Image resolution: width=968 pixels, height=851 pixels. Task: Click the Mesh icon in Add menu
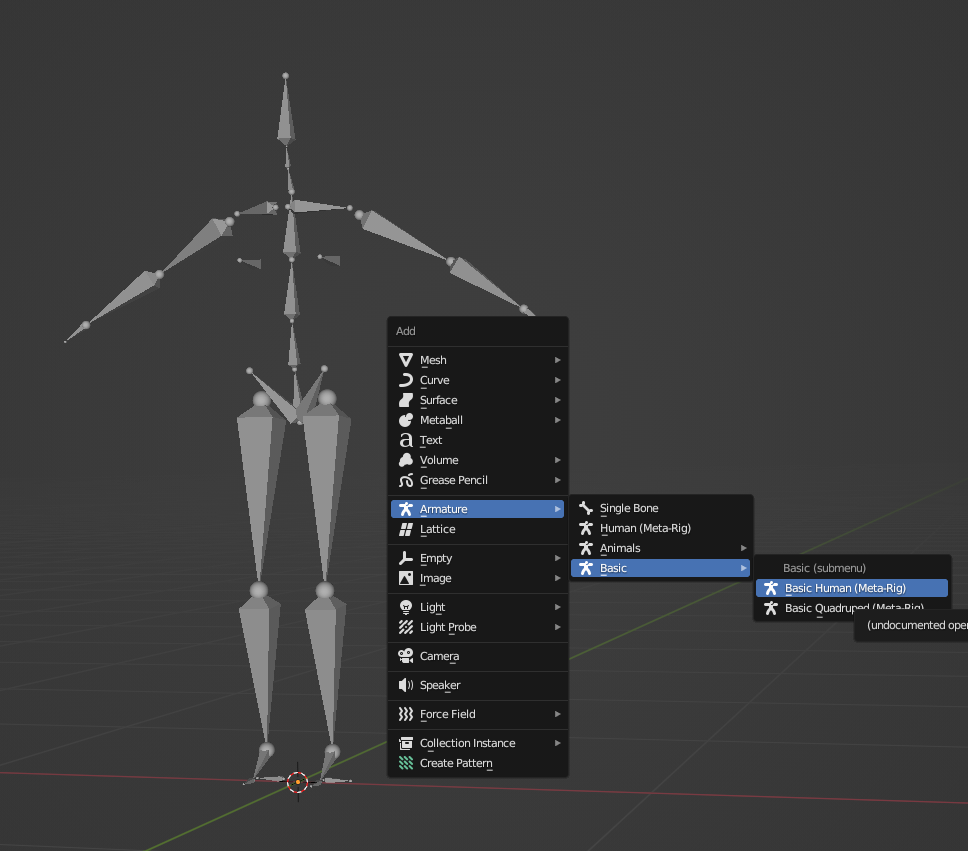[406, 360]
